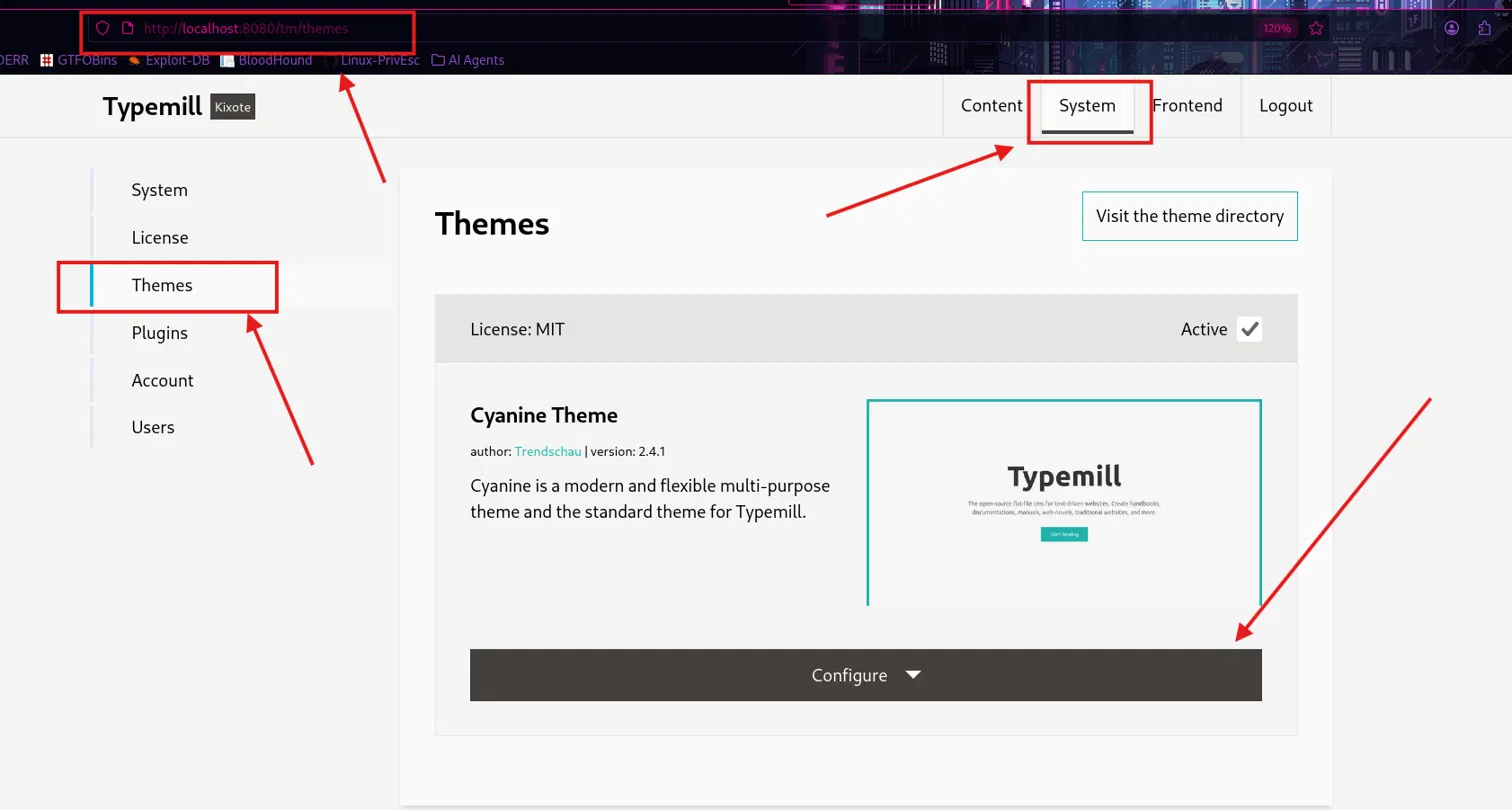The image size is (1512, 810).
Task: Click the version: 2.4.1 text
Action: pos(628,452)
